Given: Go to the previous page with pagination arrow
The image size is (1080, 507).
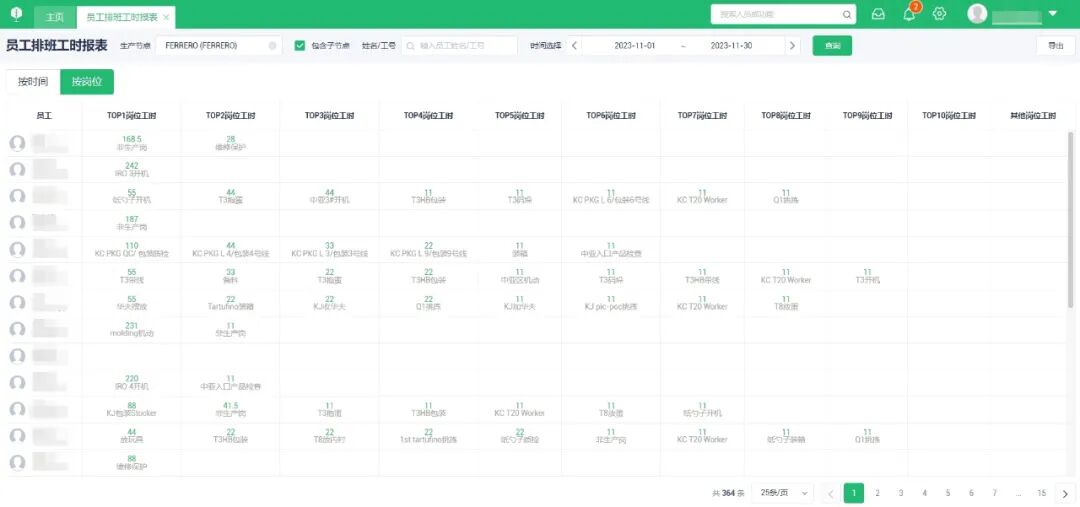Looking at the screenshot, I should (x=831, y=493).
